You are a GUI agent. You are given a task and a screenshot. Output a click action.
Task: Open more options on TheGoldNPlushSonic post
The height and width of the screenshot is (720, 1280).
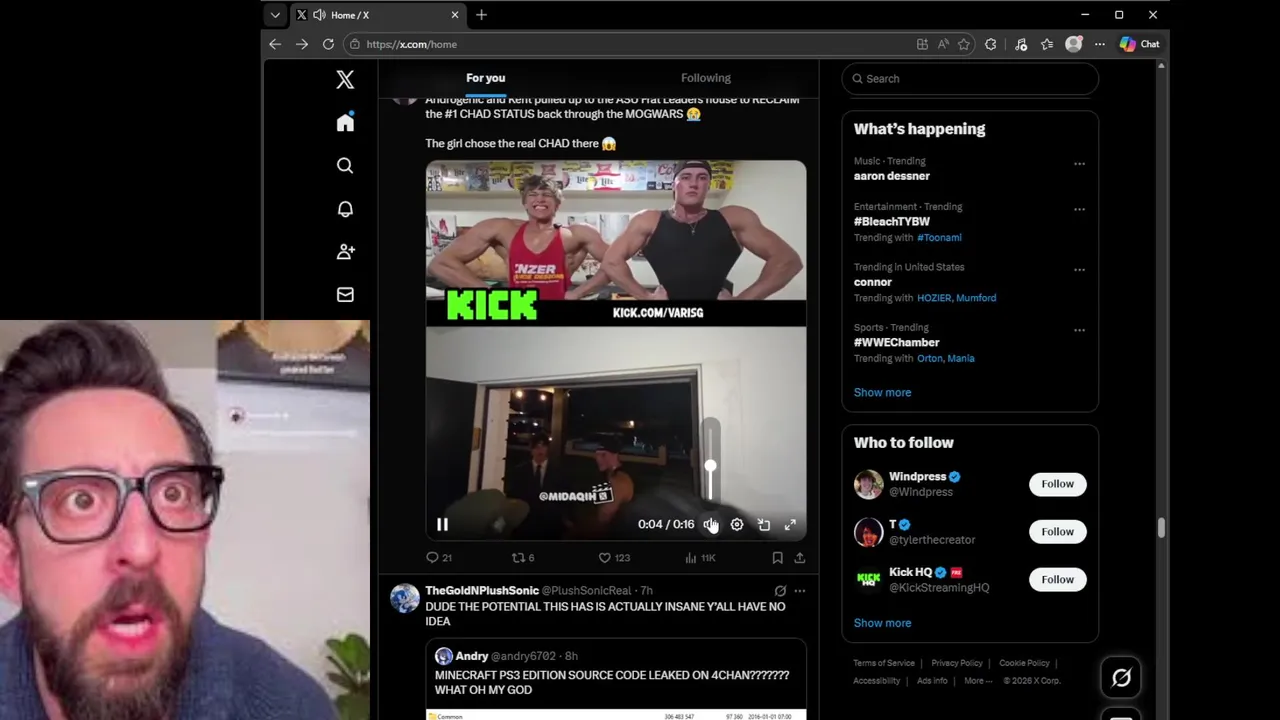click(x=799, y=591)
